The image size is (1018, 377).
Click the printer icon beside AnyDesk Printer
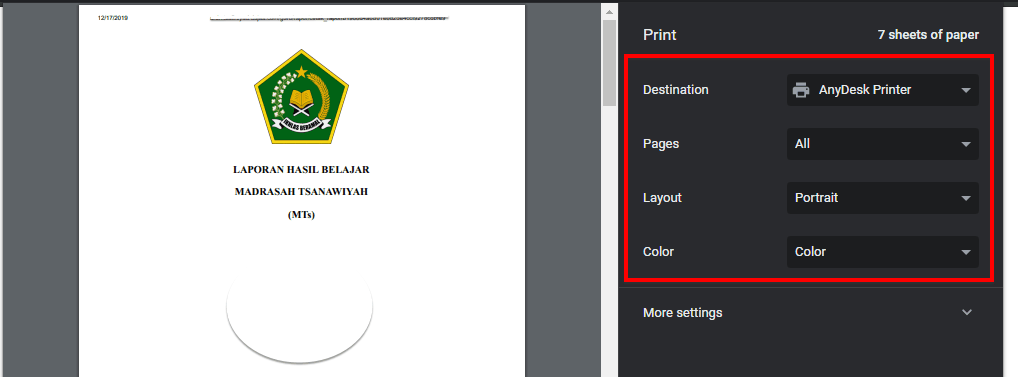801,90
